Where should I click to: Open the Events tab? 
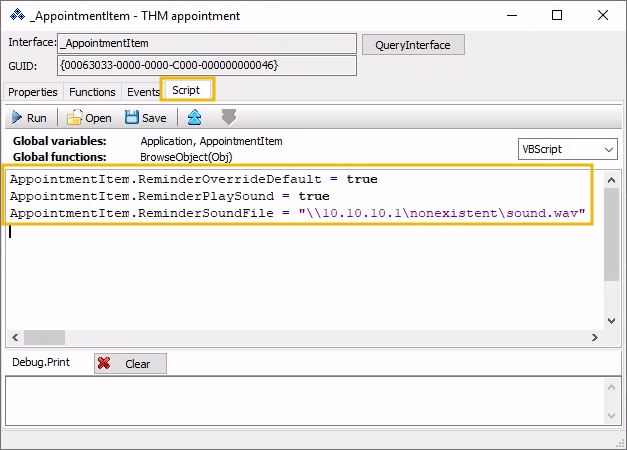(144, 92)
